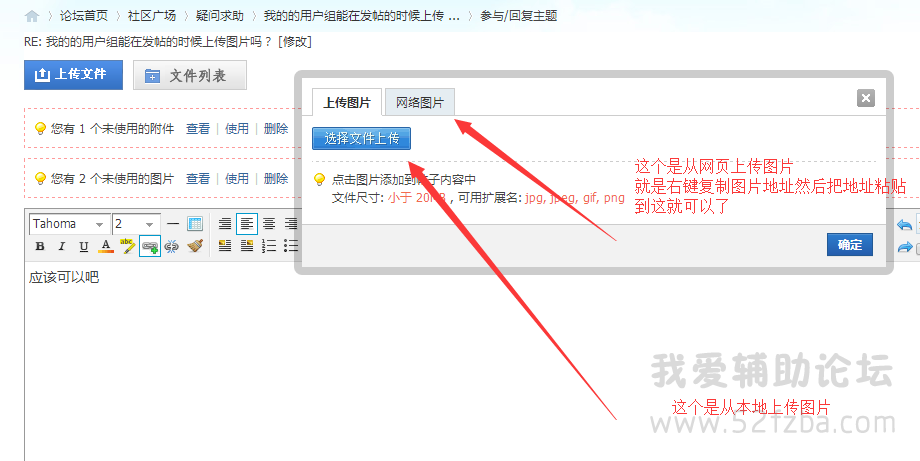
Task: Open 疑问求助 breadcrumb link
Action: point(220,16)
